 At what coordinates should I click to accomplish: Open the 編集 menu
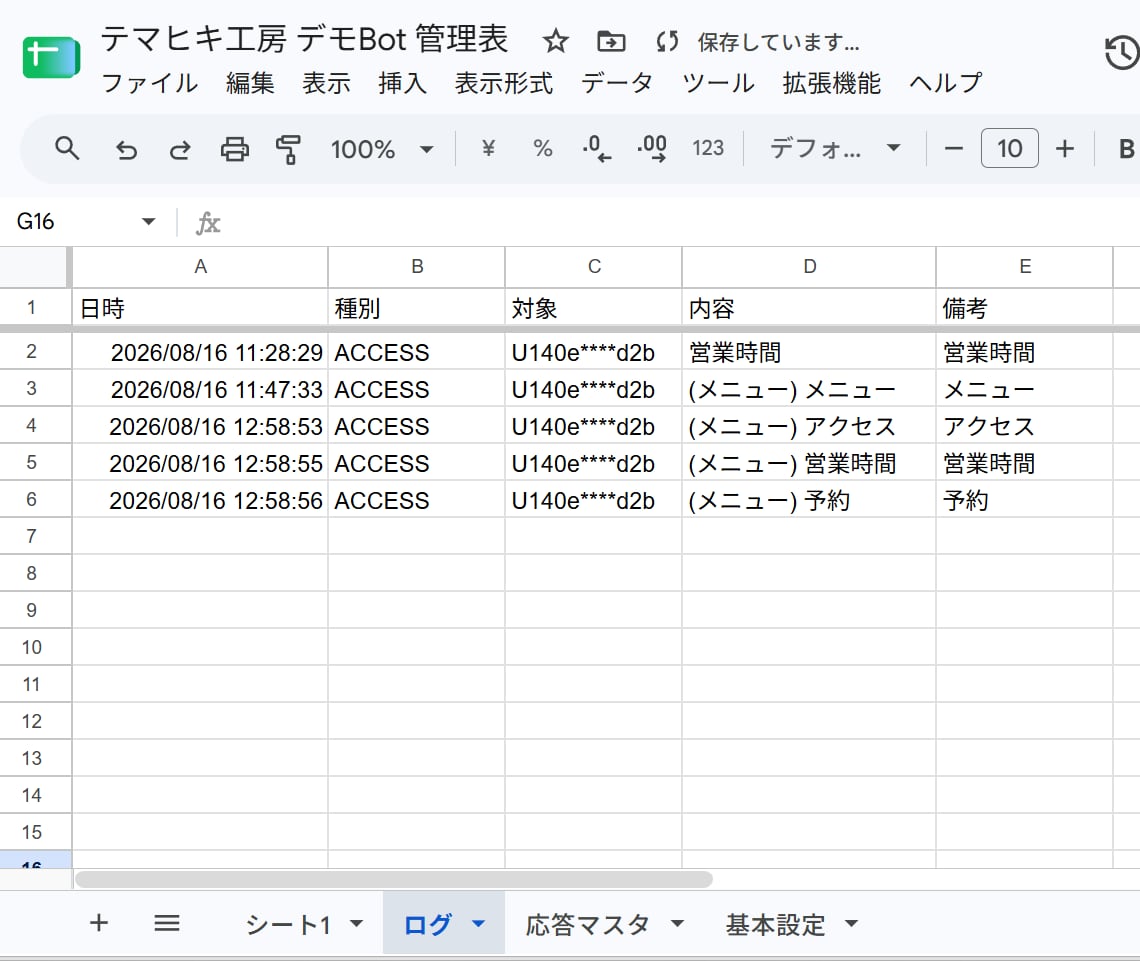[x=249, y=83]
